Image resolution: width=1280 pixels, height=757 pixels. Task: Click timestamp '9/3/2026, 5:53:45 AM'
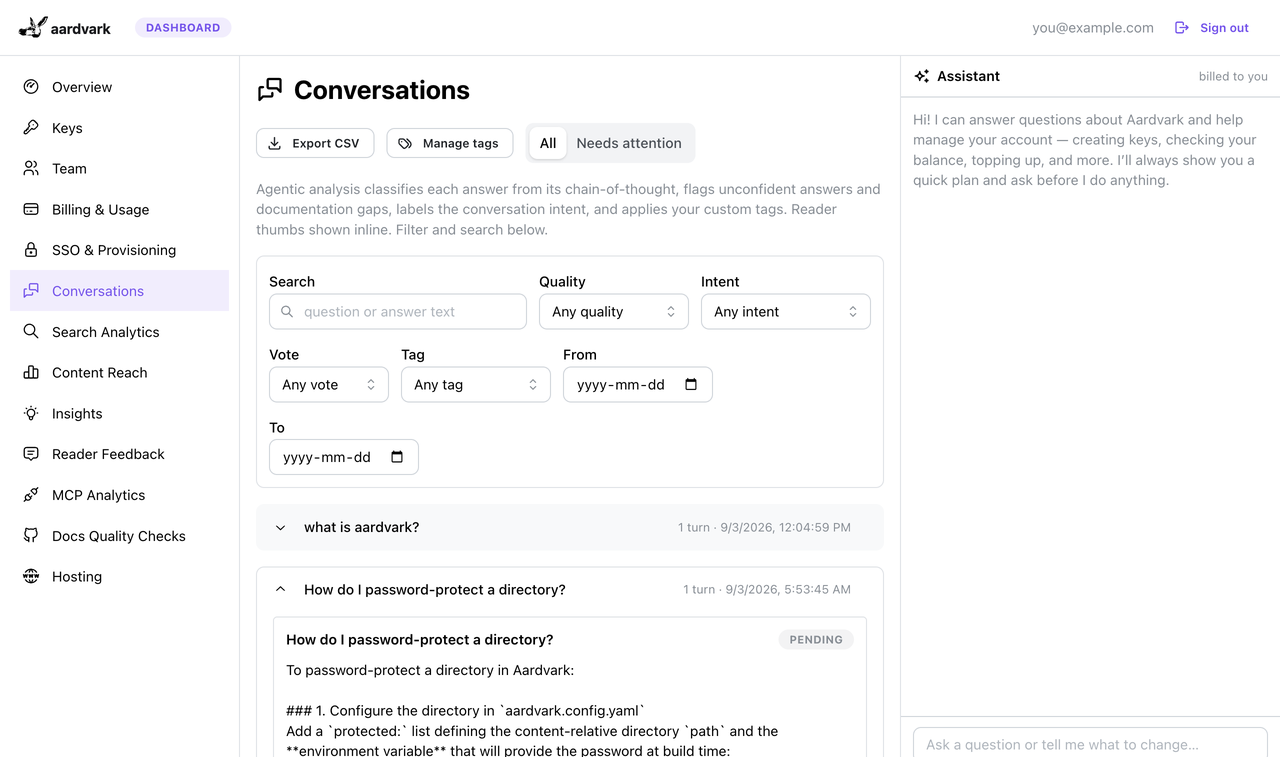pyautogui.click(x=788, y=590)
